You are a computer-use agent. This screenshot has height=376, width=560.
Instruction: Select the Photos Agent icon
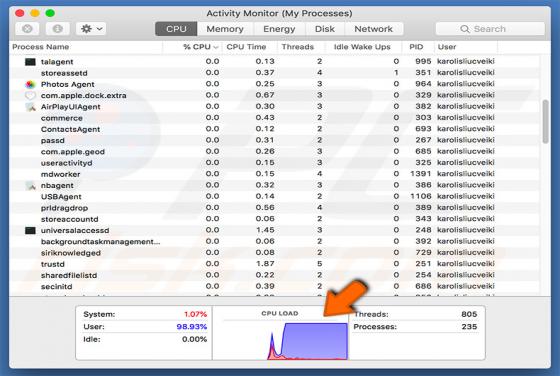[30, 84]
